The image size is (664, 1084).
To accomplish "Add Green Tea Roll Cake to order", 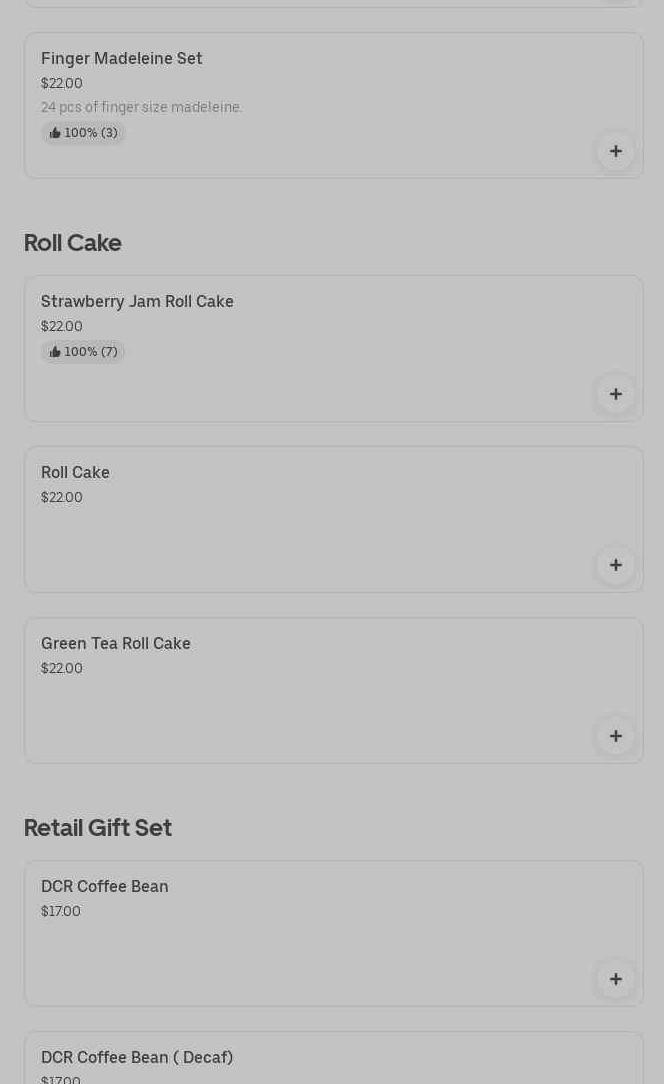I will pos(615,736).
